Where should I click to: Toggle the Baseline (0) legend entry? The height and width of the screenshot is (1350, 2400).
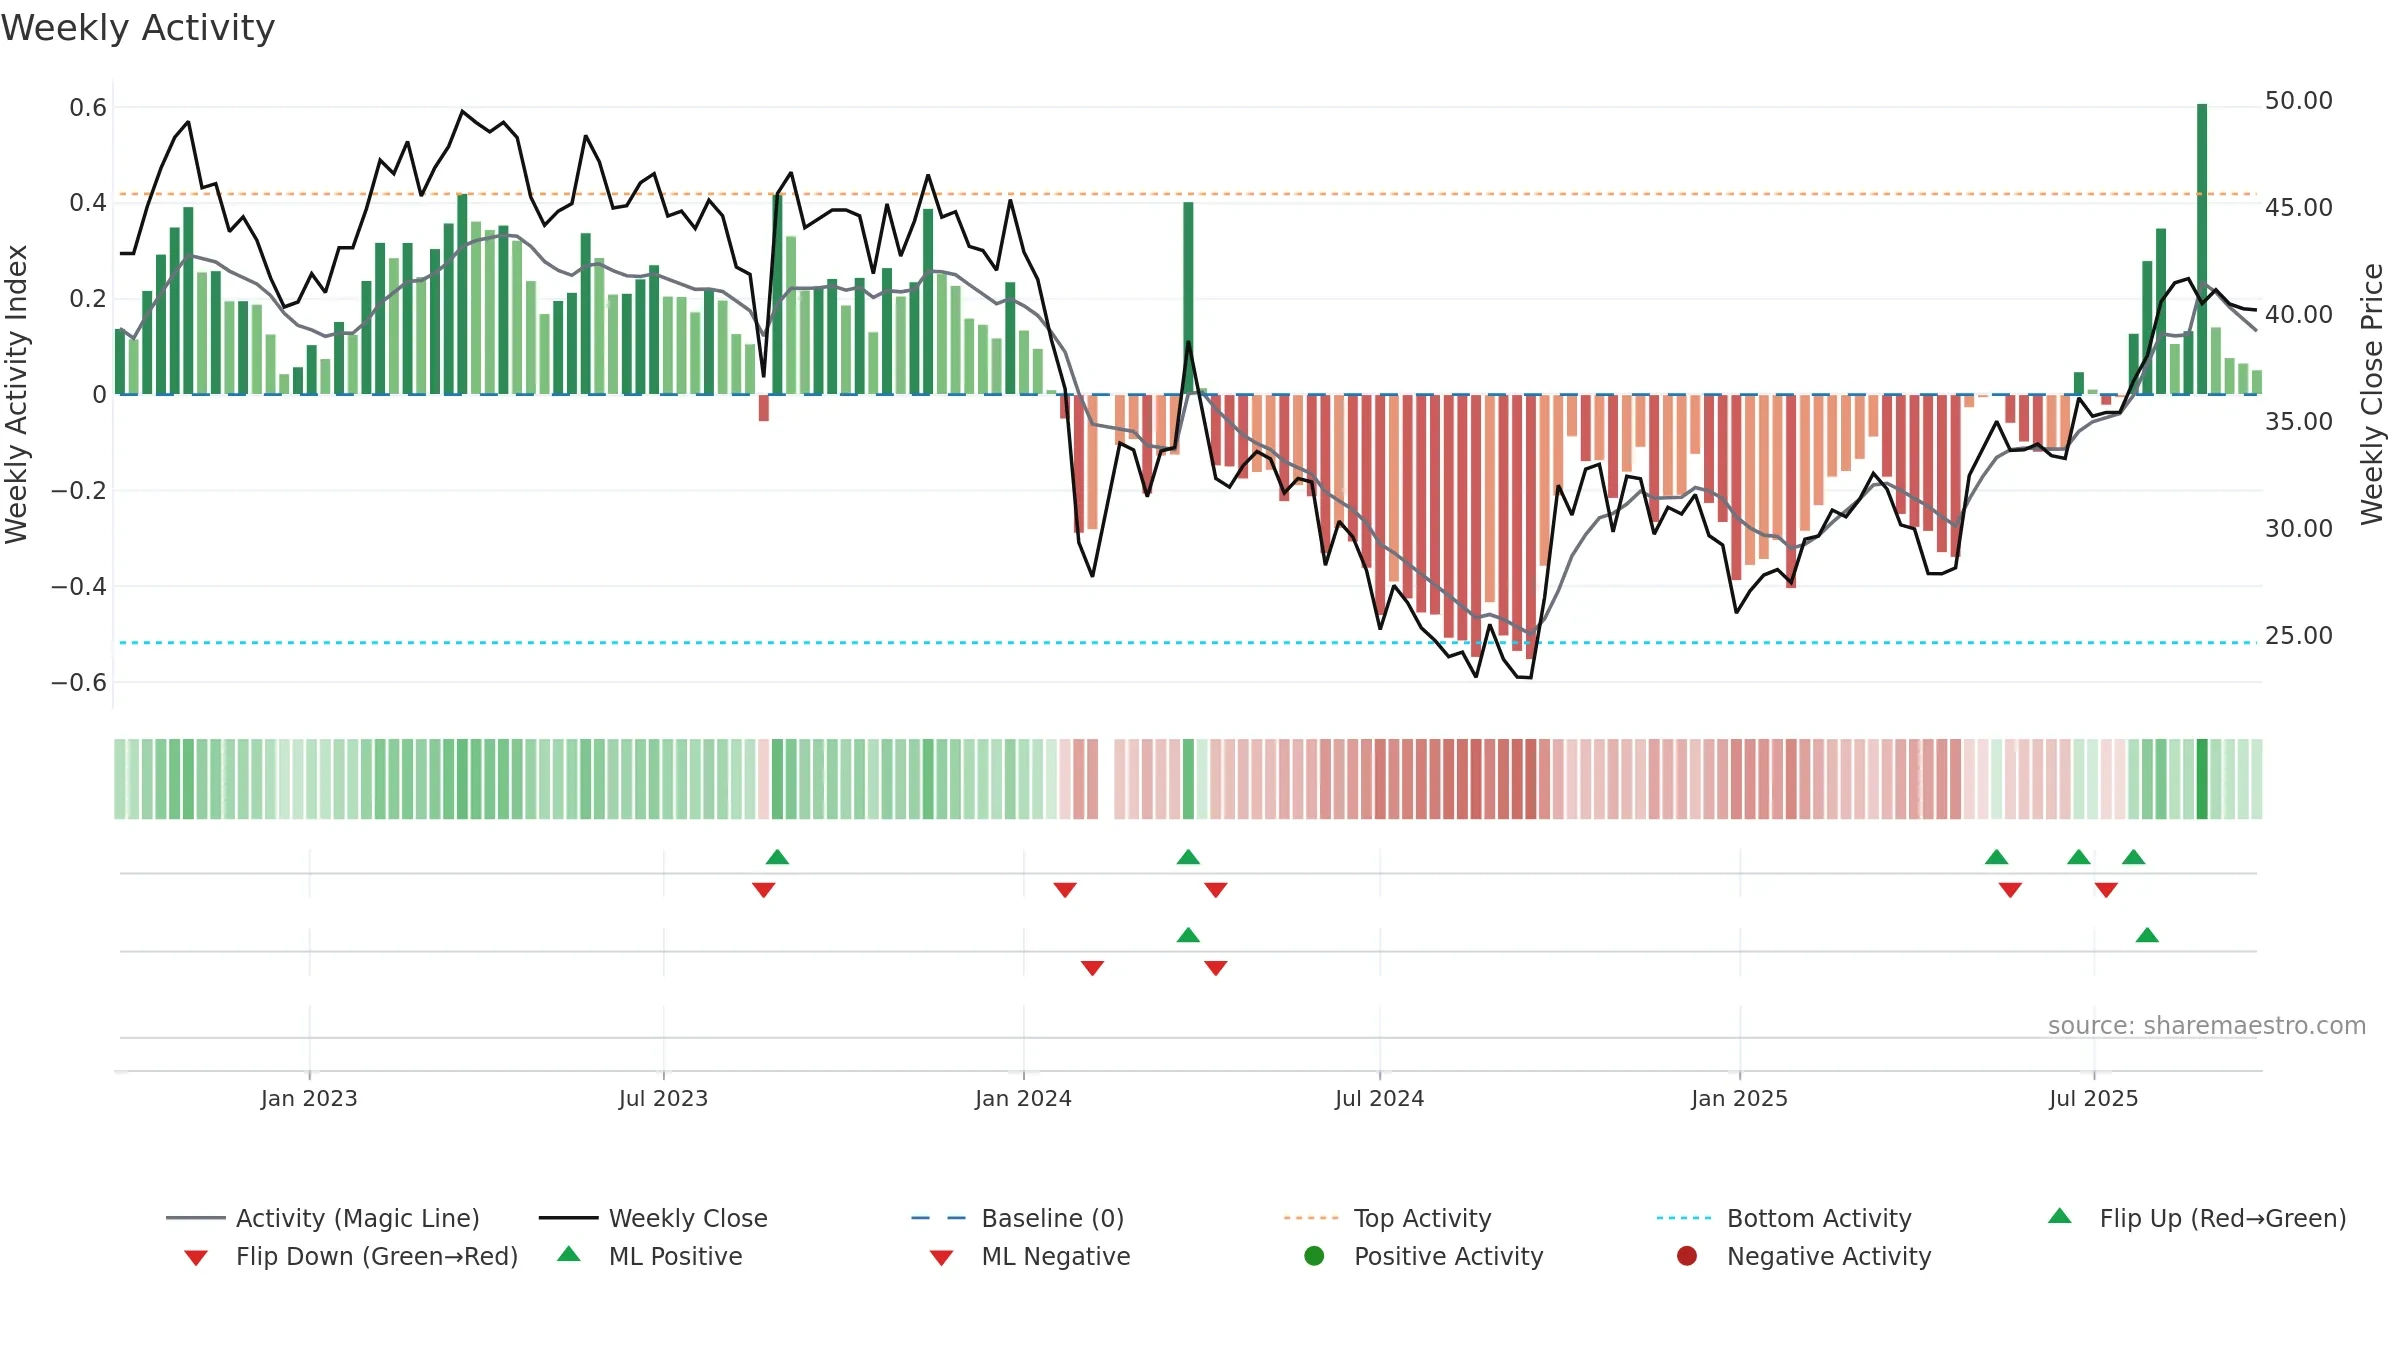(x=1018, y=1218)
